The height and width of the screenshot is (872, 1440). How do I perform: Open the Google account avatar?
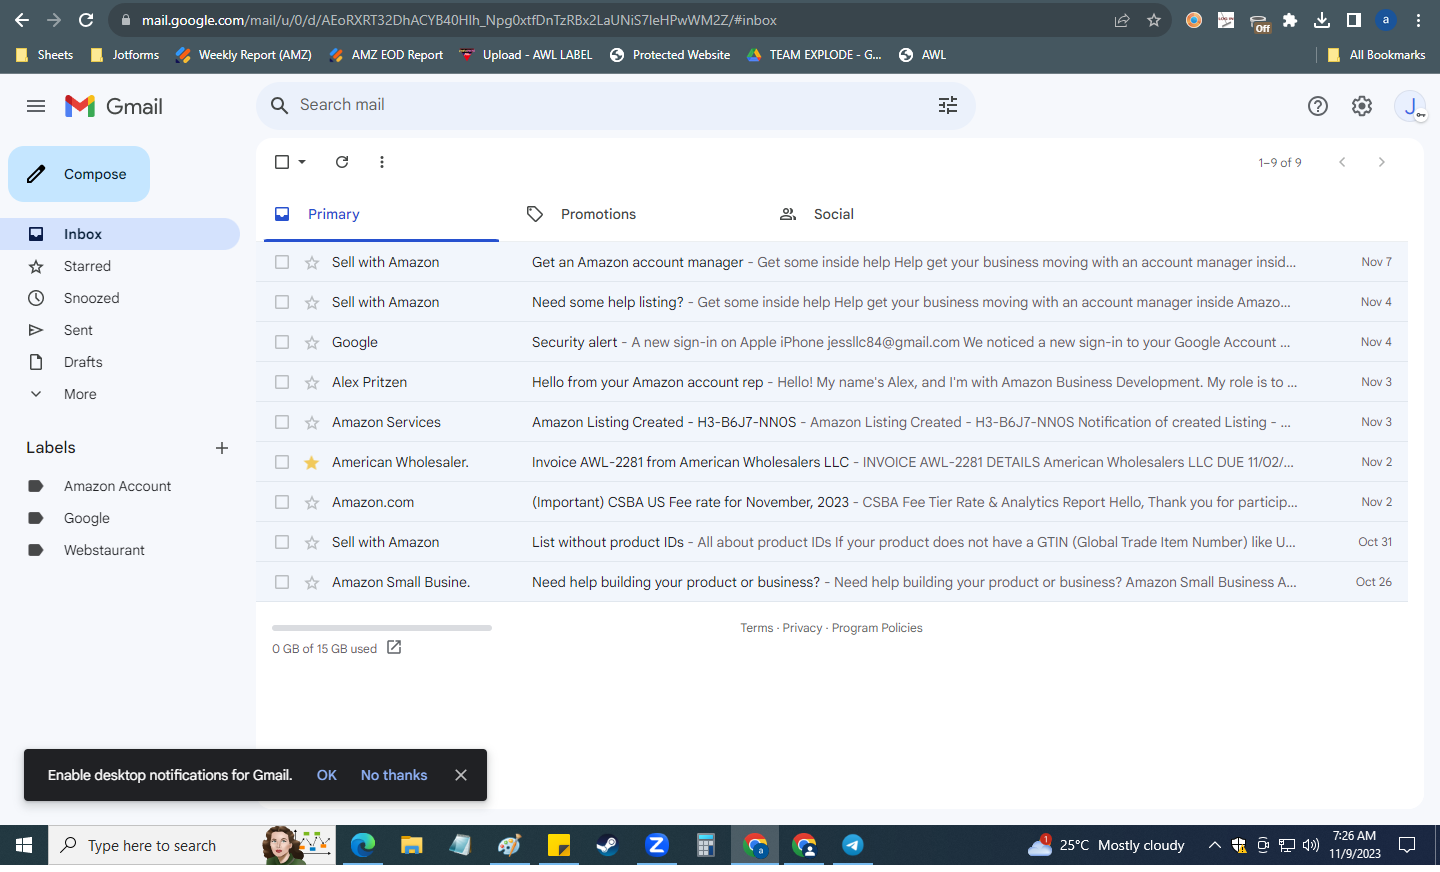1410,106
